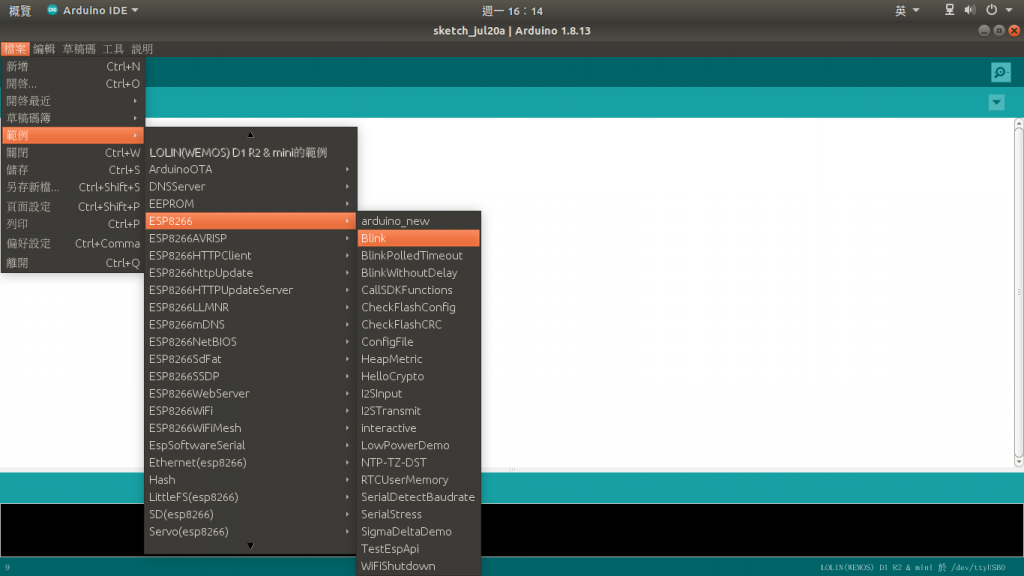Expand the DNSServer examples
Image resolution: width=1024 pixels, height=576 pixels.
tap(250, 187)
